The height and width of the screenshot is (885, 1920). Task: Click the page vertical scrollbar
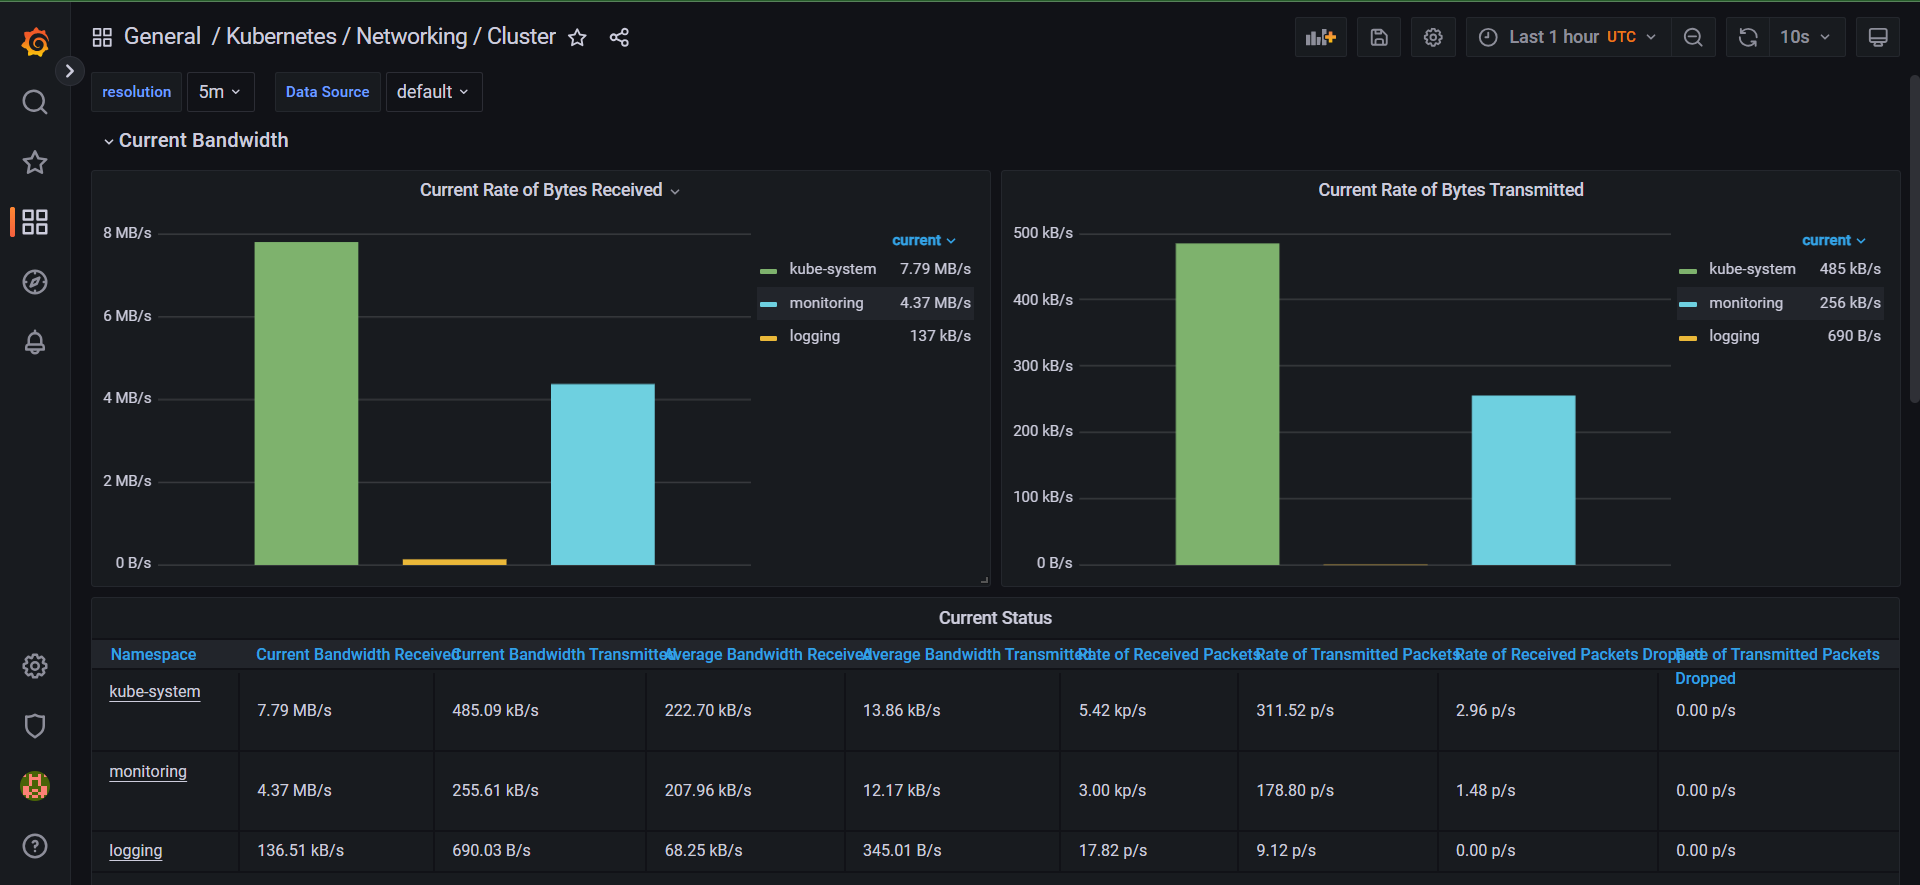[x=1913, y=238]
